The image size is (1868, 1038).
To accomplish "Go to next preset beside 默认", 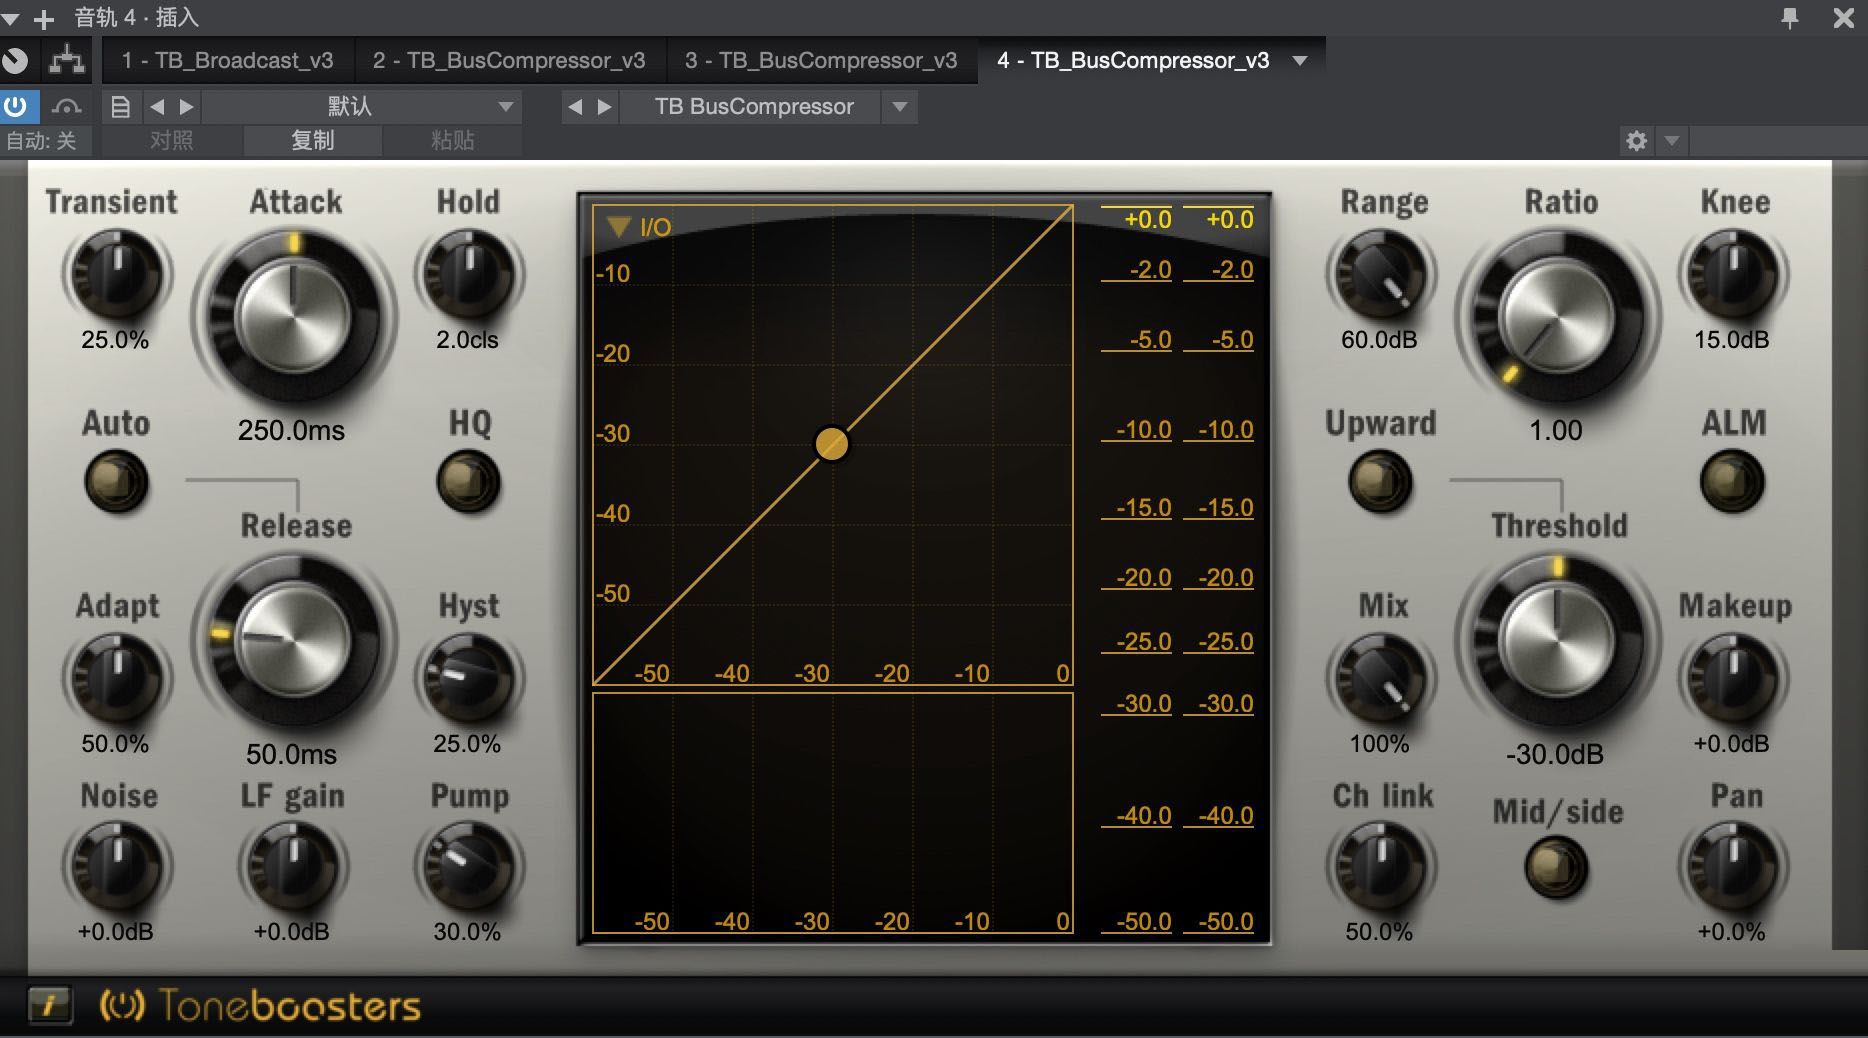I will click(186, 106).
